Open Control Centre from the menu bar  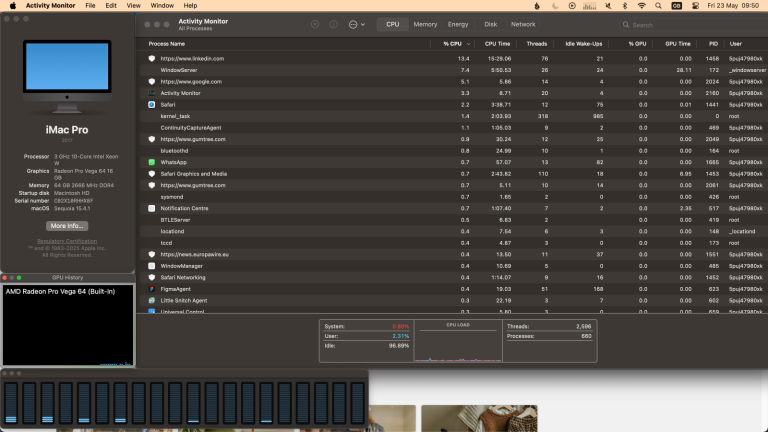coord(696,5)
